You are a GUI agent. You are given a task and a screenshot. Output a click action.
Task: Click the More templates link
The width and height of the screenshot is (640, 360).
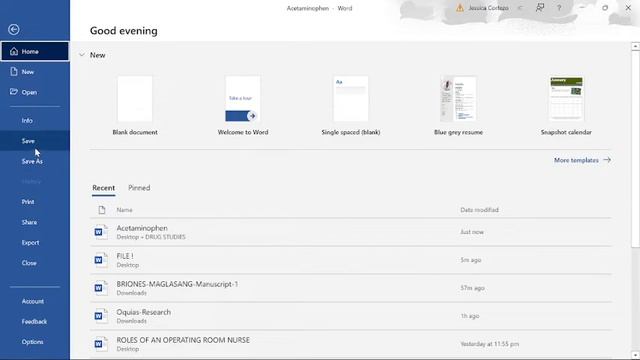coord(582,160)
